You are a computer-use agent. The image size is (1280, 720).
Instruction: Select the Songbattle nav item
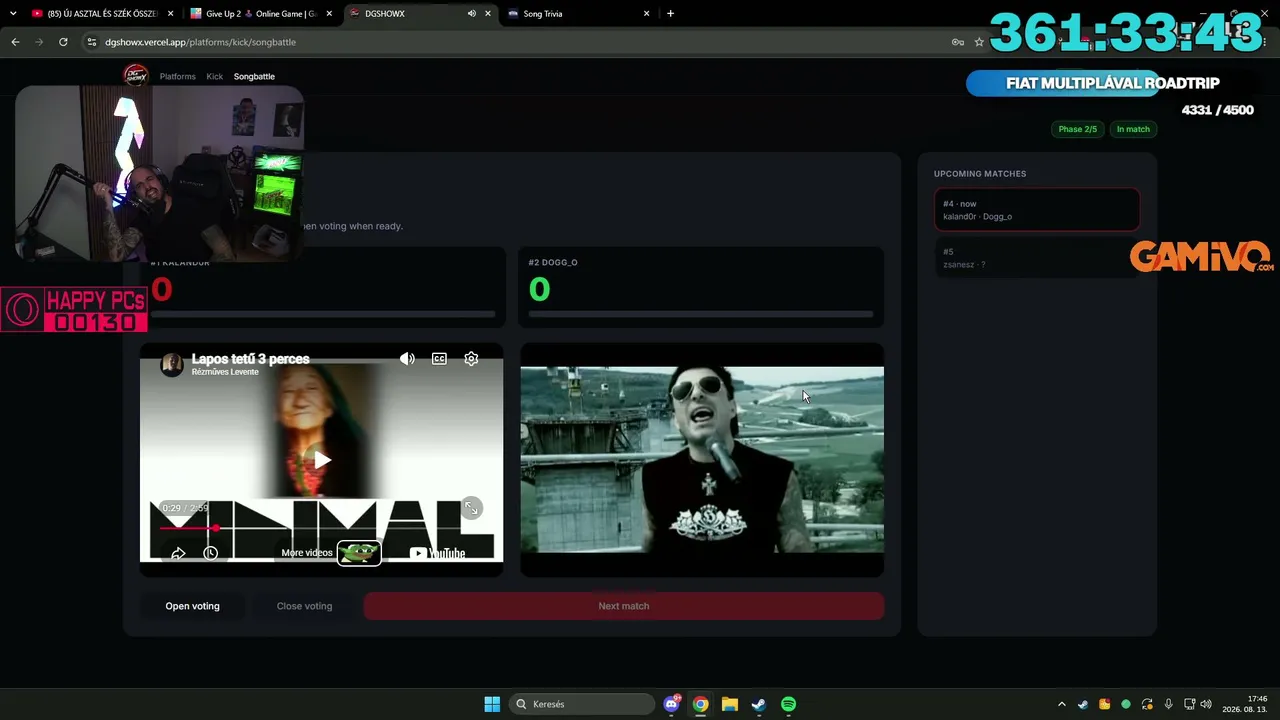254,76
